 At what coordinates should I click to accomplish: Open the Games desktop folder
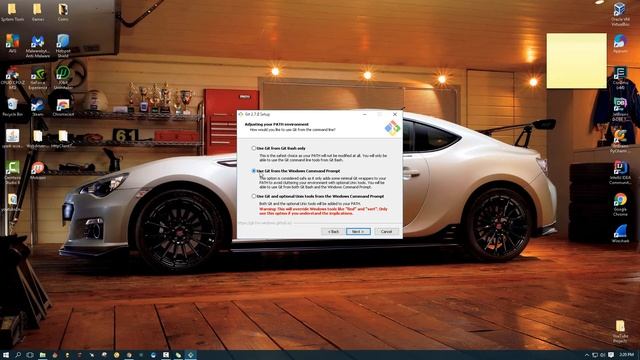click(38, 12)
